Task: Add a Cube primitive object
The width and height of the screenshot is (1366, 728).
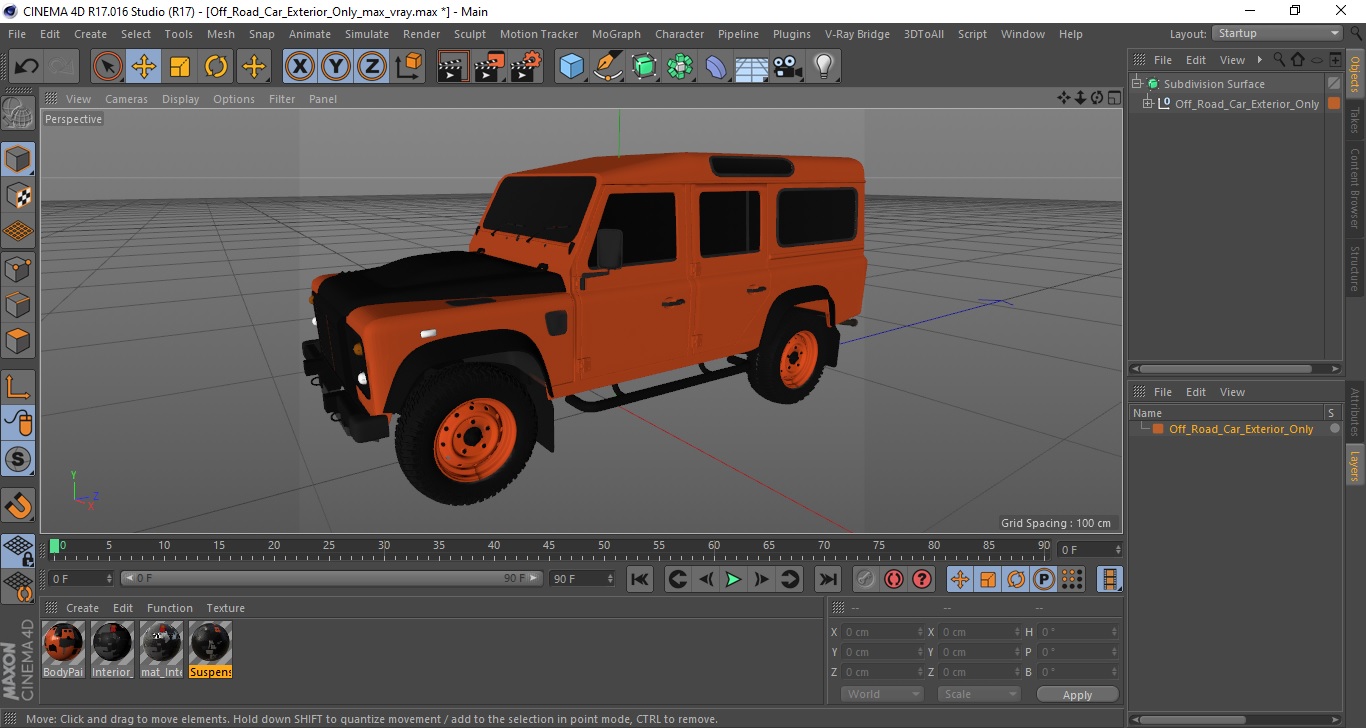Action: pos(571,67)
